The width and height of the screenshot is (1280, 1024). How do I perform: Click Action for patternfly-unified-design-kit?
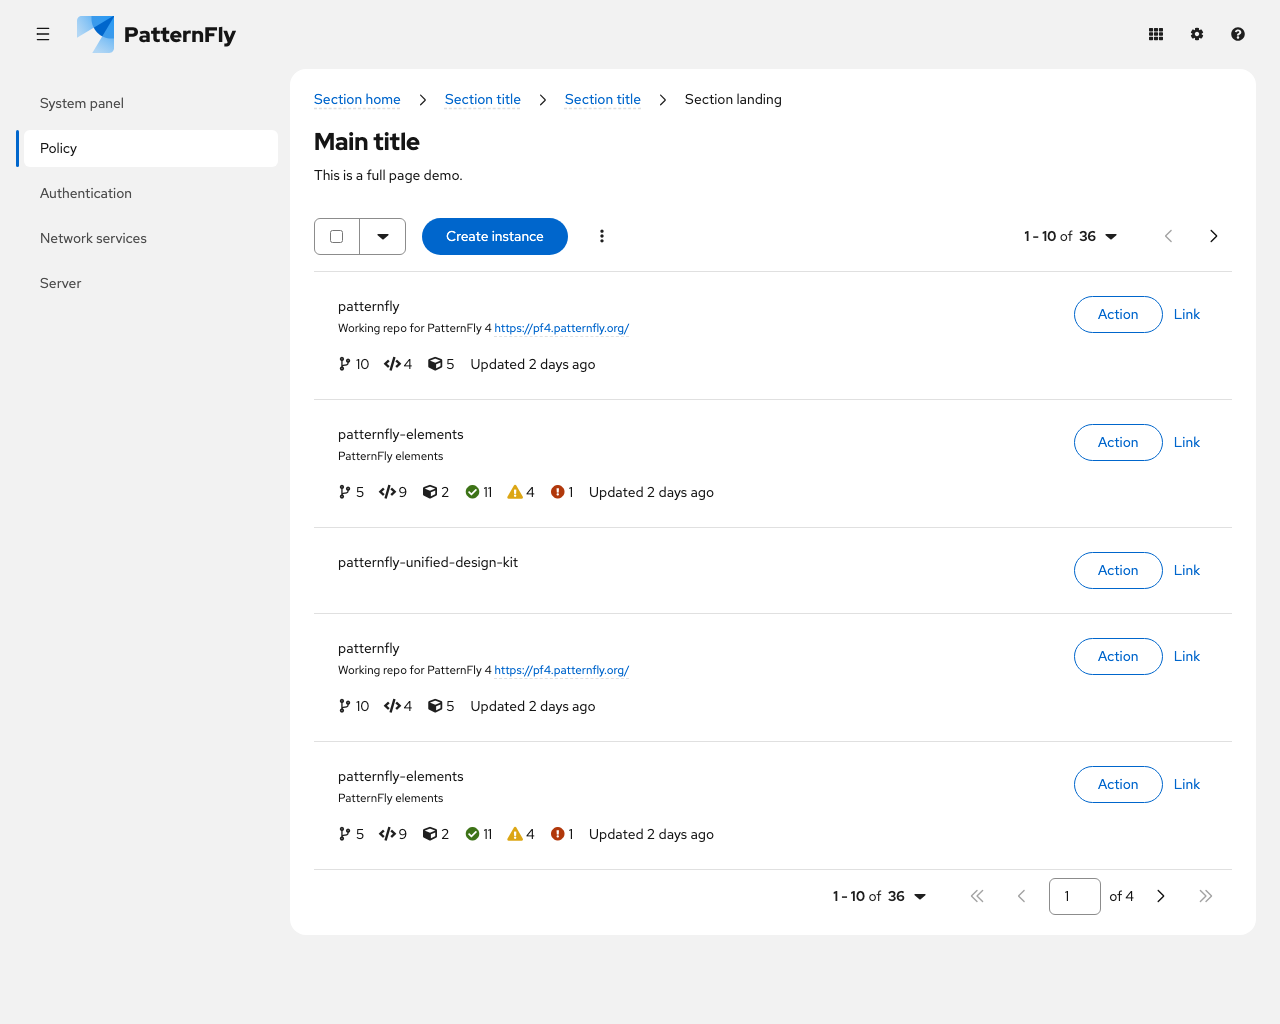[x=1118, y=570]
